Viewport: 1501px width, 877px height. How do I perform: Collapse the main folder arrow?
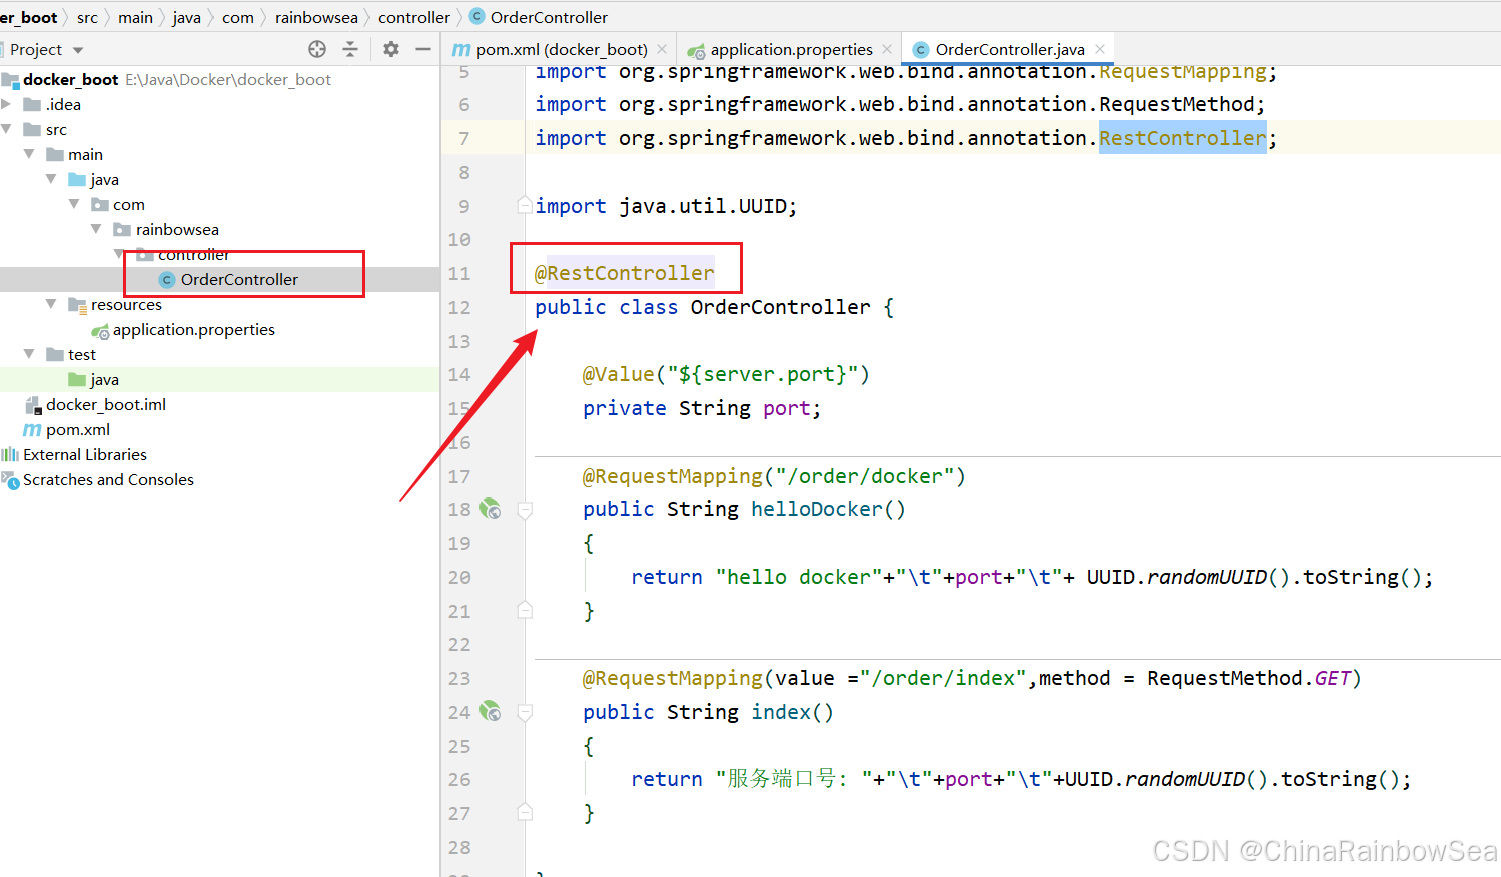[29, 154]
